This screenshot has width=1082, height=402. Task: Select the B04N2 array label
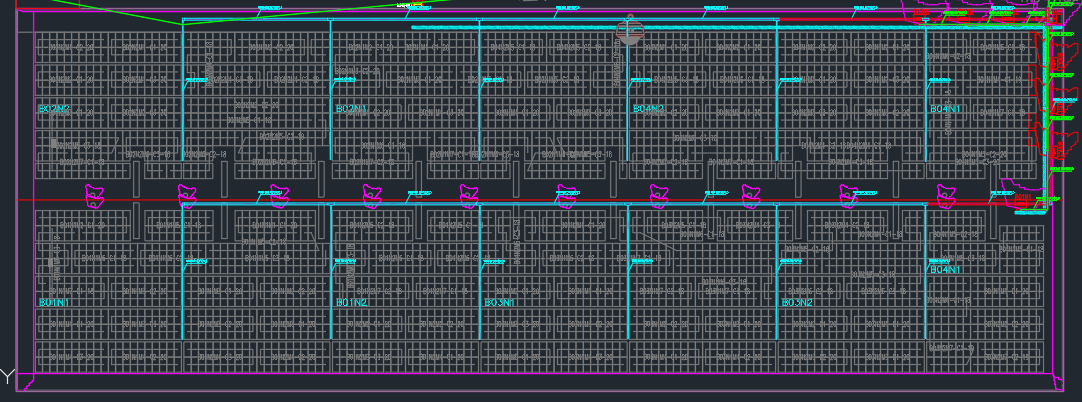tap(649, 108)
